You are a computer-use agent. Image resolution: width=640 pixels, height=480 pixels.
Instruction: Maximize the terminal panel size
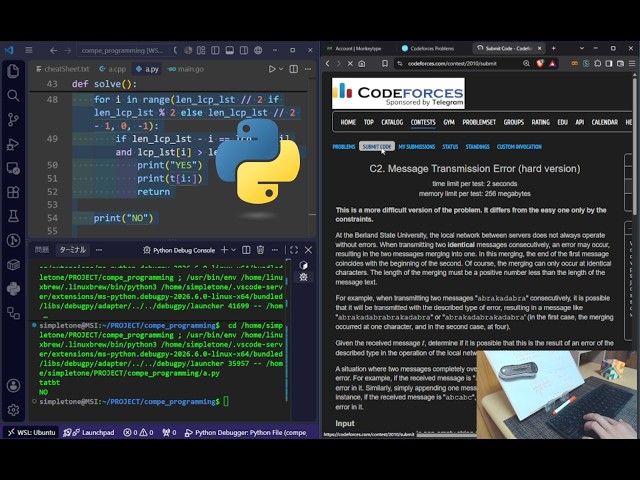293,250
